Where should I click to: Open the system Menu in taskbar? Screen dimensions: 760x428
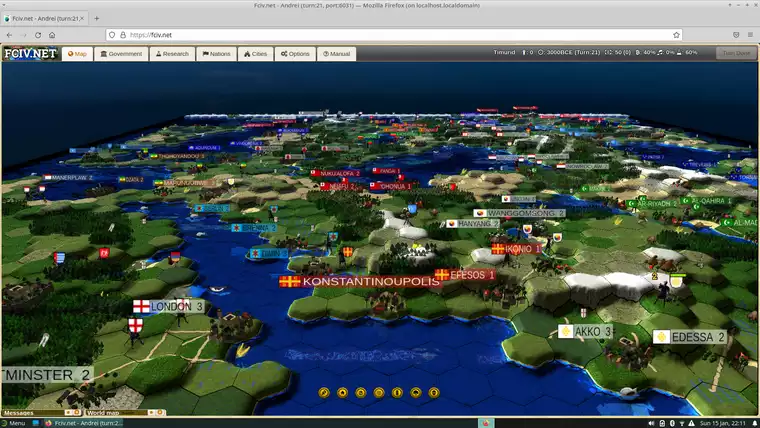(14, 423)
